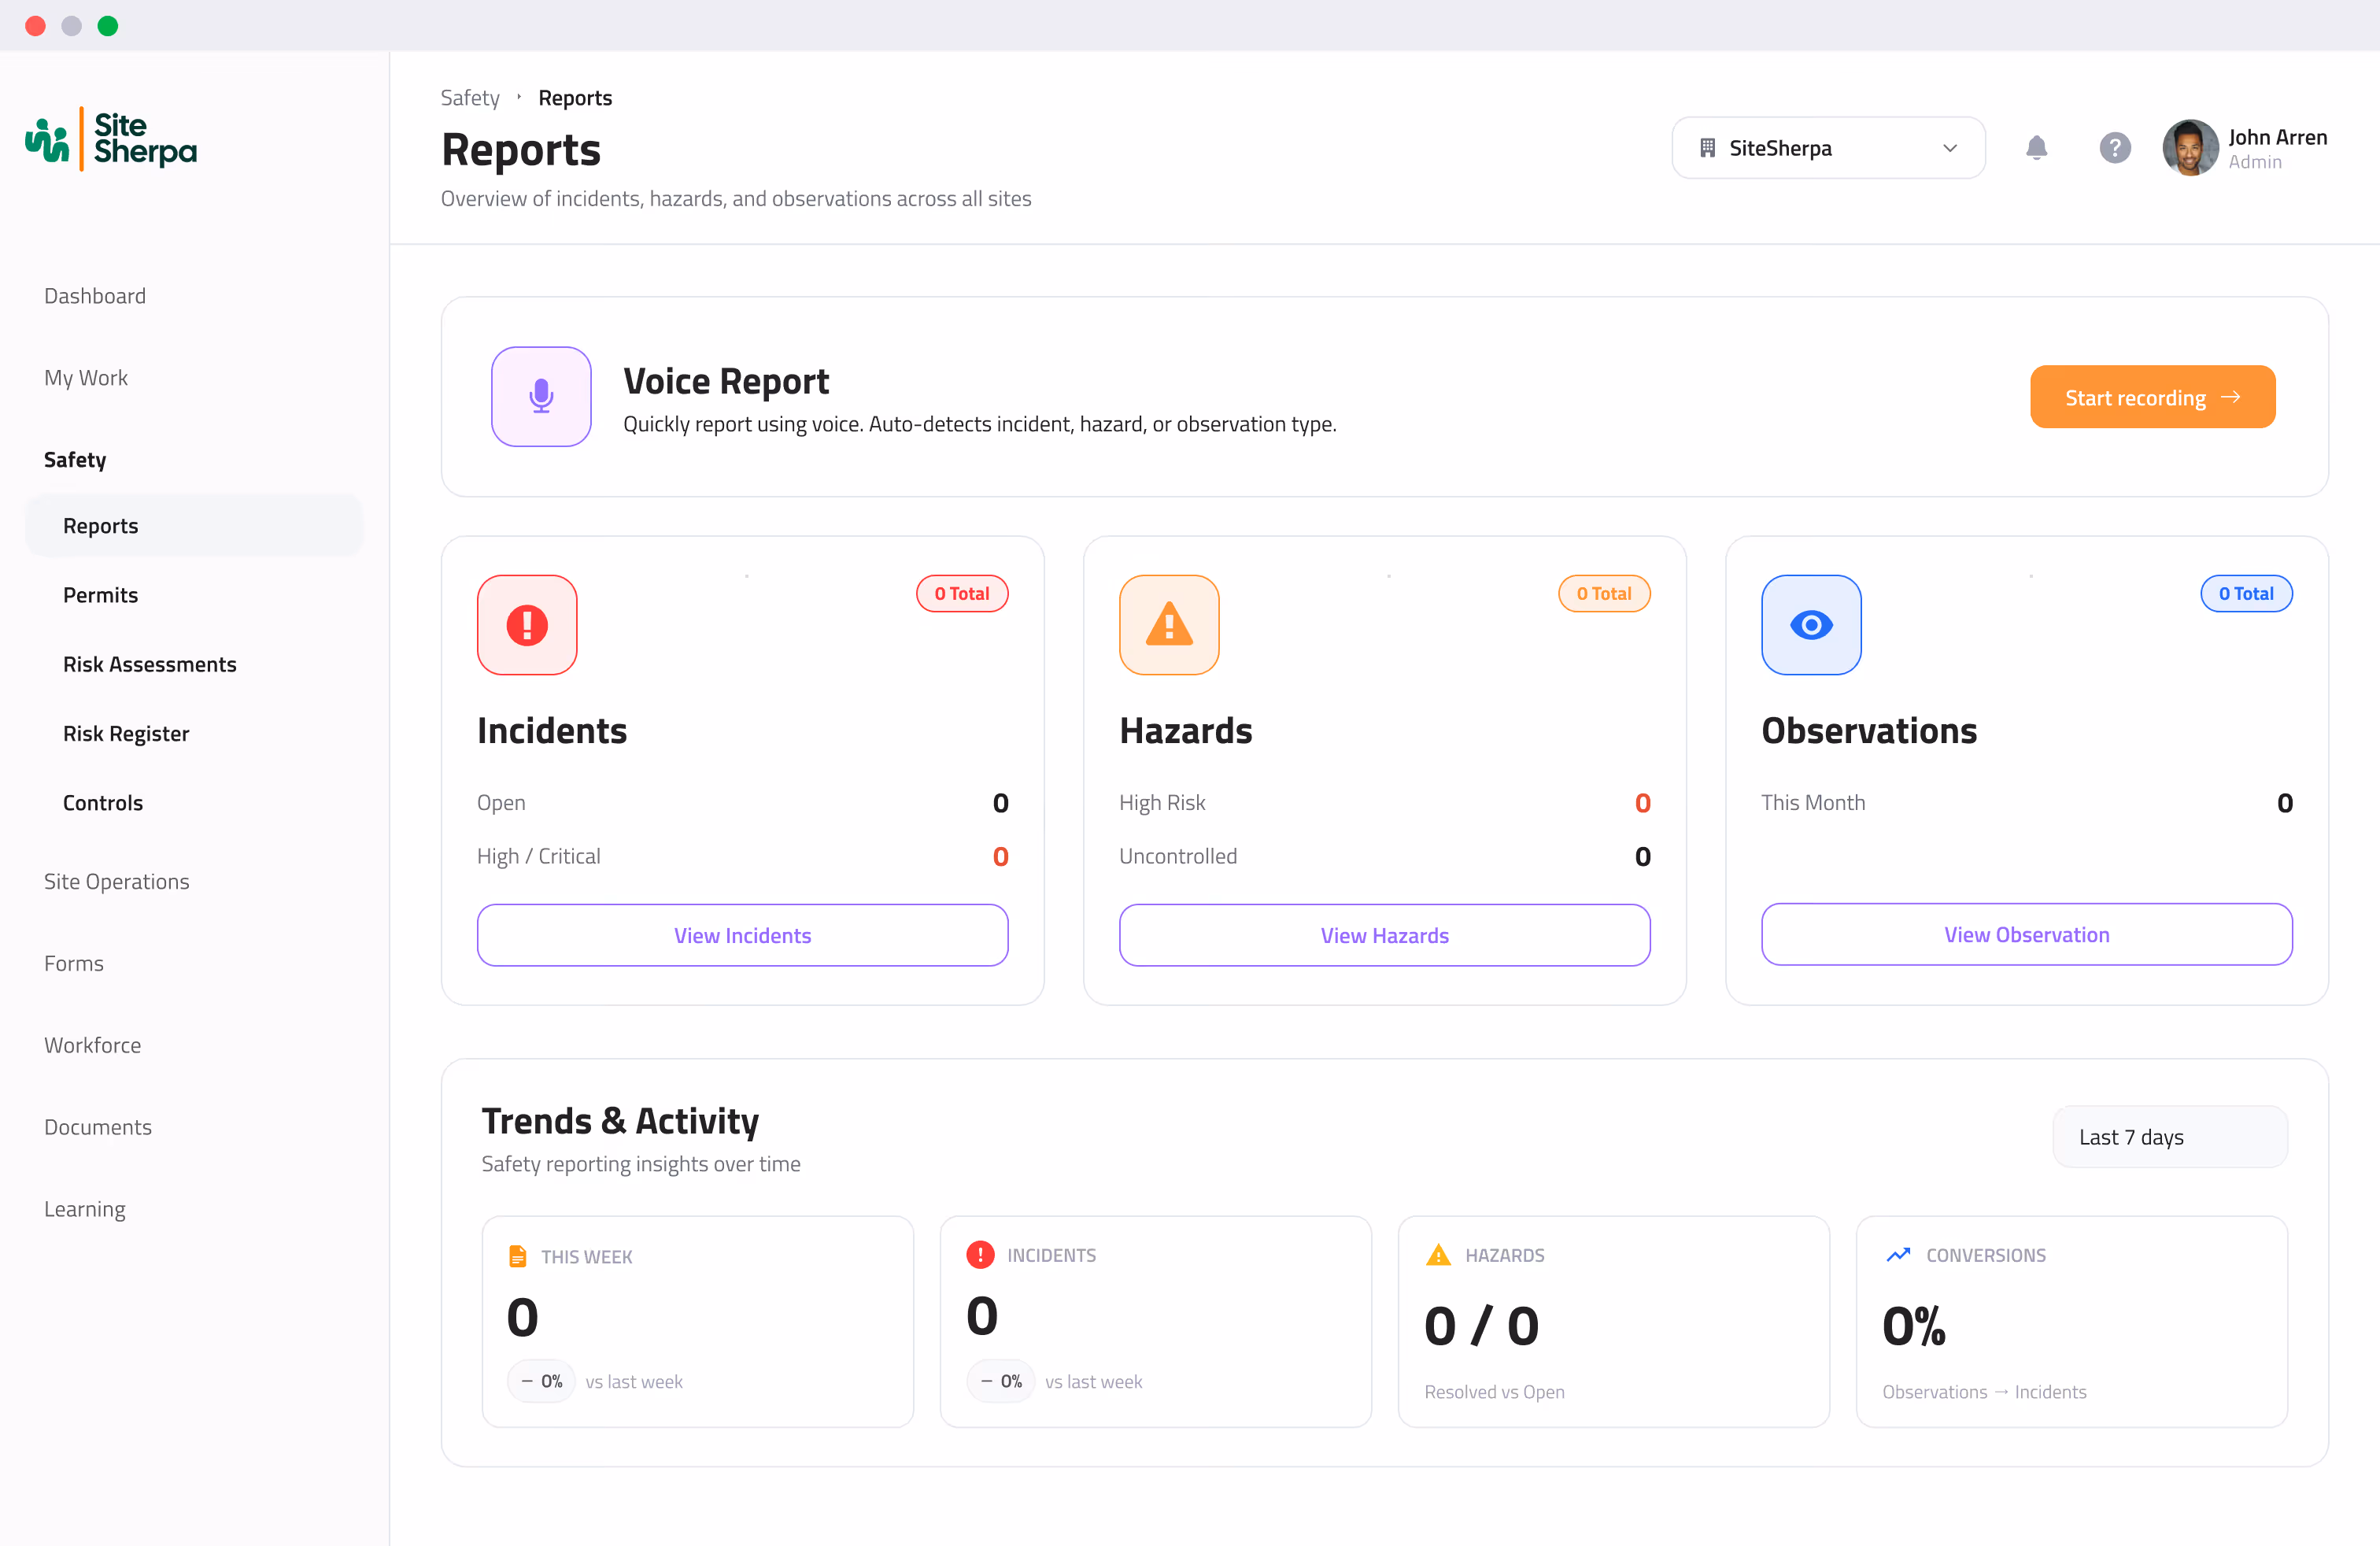Go to Risk Register in sidebar
Image resolution: width=2380 pixels, height=1546 pixels.
126,733
